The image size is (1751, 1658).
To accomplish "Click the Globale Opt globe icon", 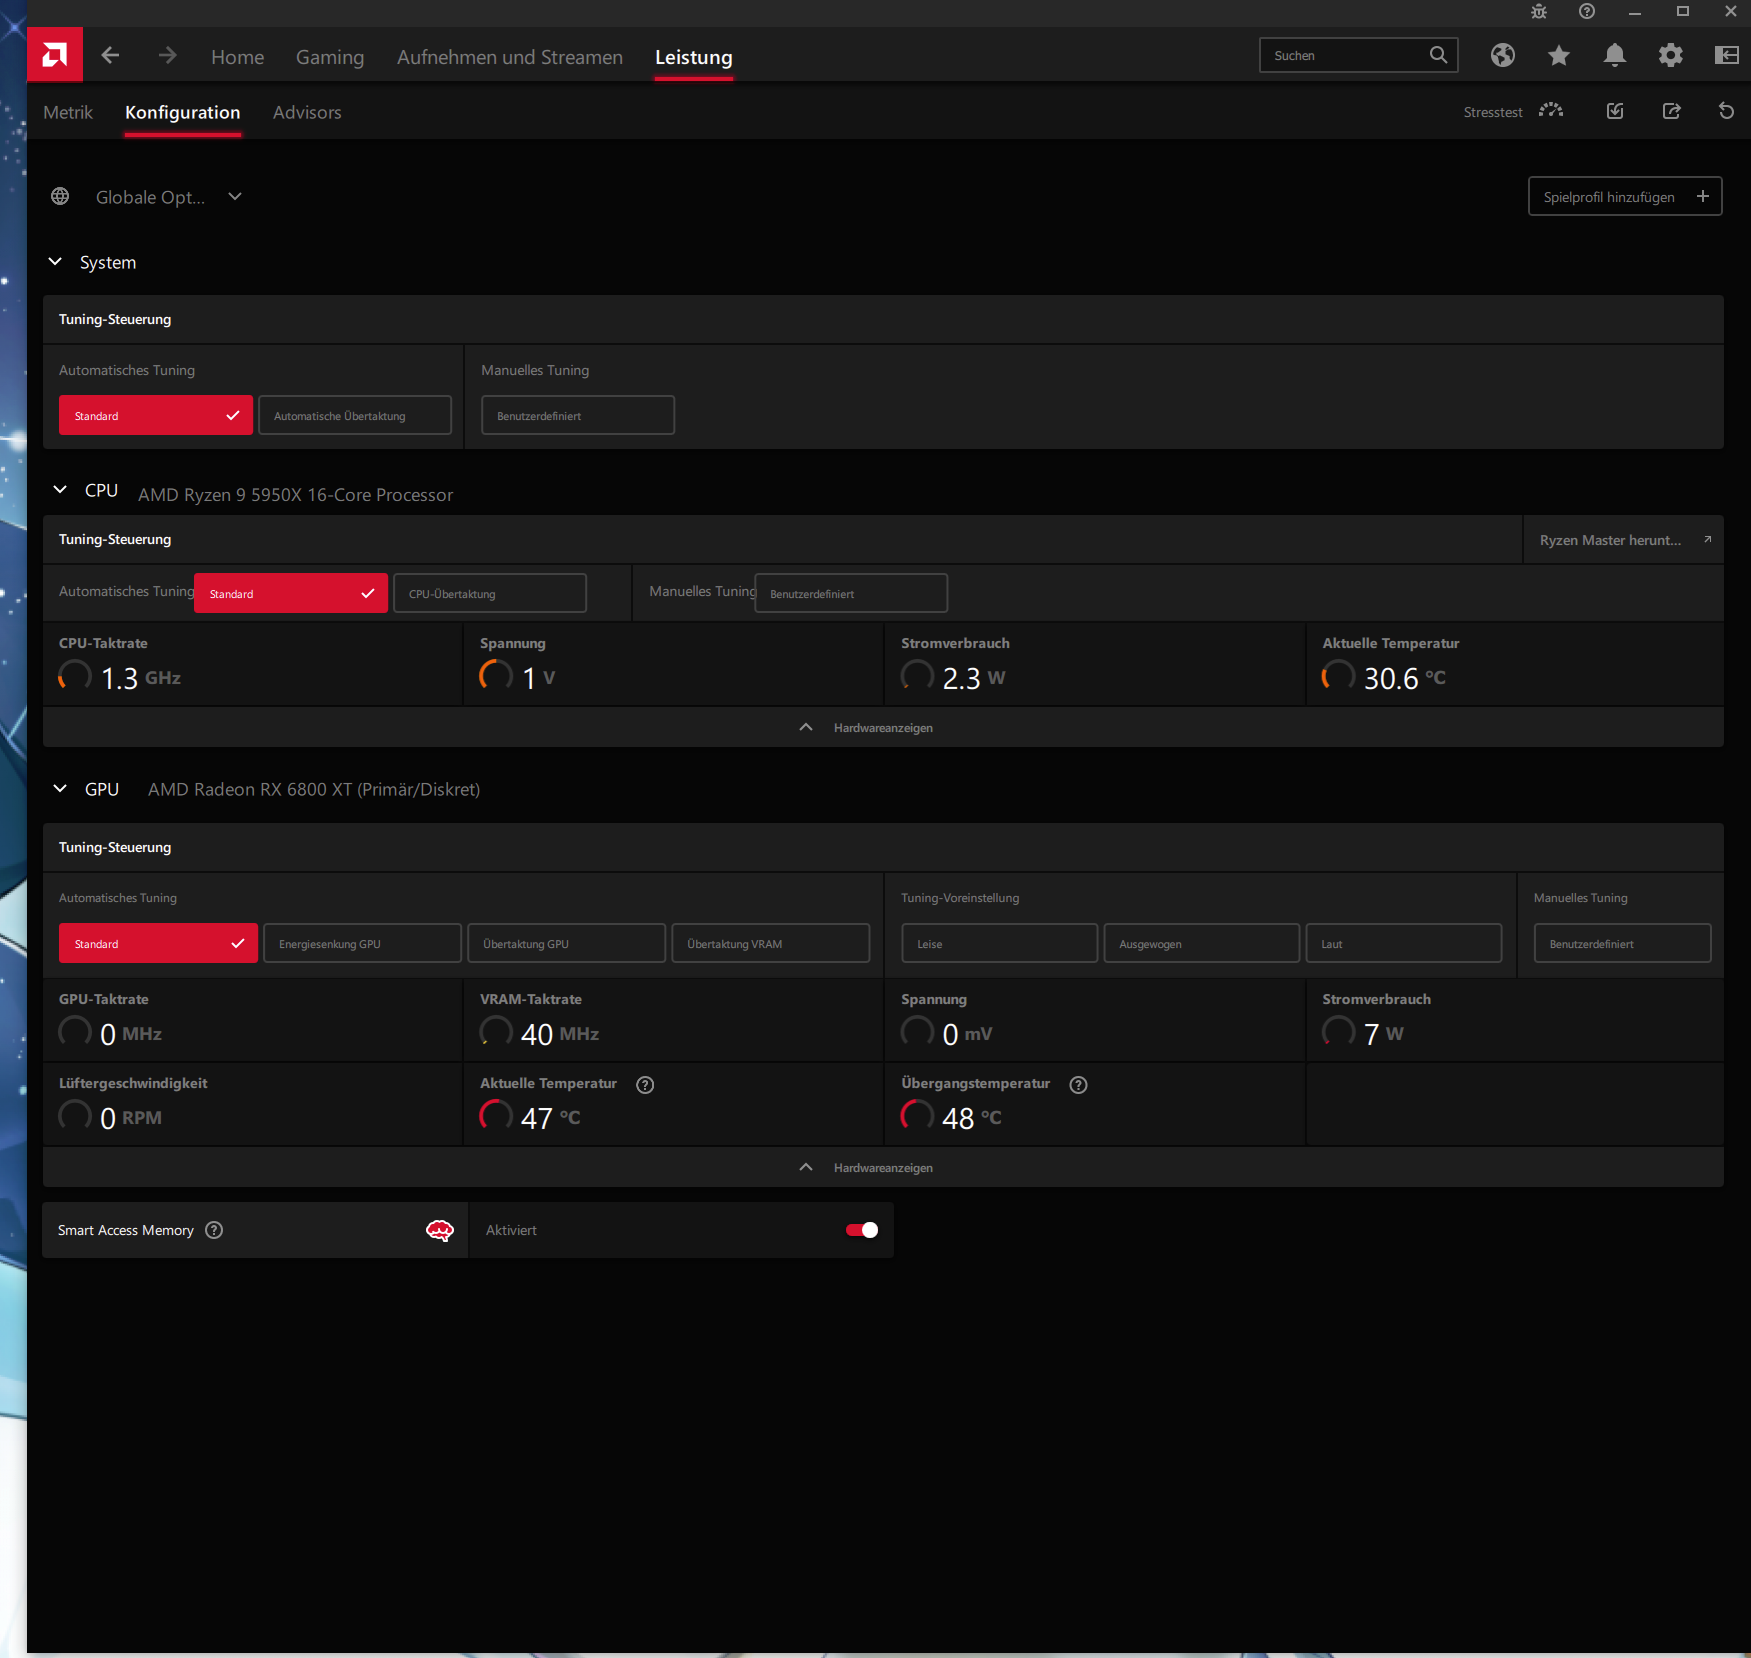I will (x=60, y=197).
